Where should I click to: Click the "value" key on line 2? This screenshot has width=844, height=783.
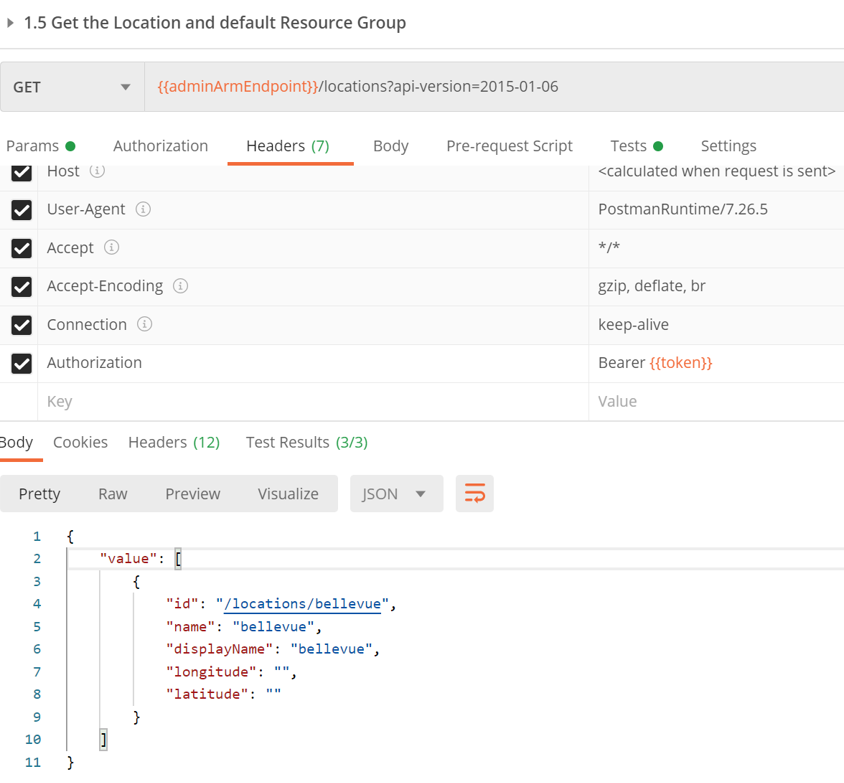tap(128, 559)
